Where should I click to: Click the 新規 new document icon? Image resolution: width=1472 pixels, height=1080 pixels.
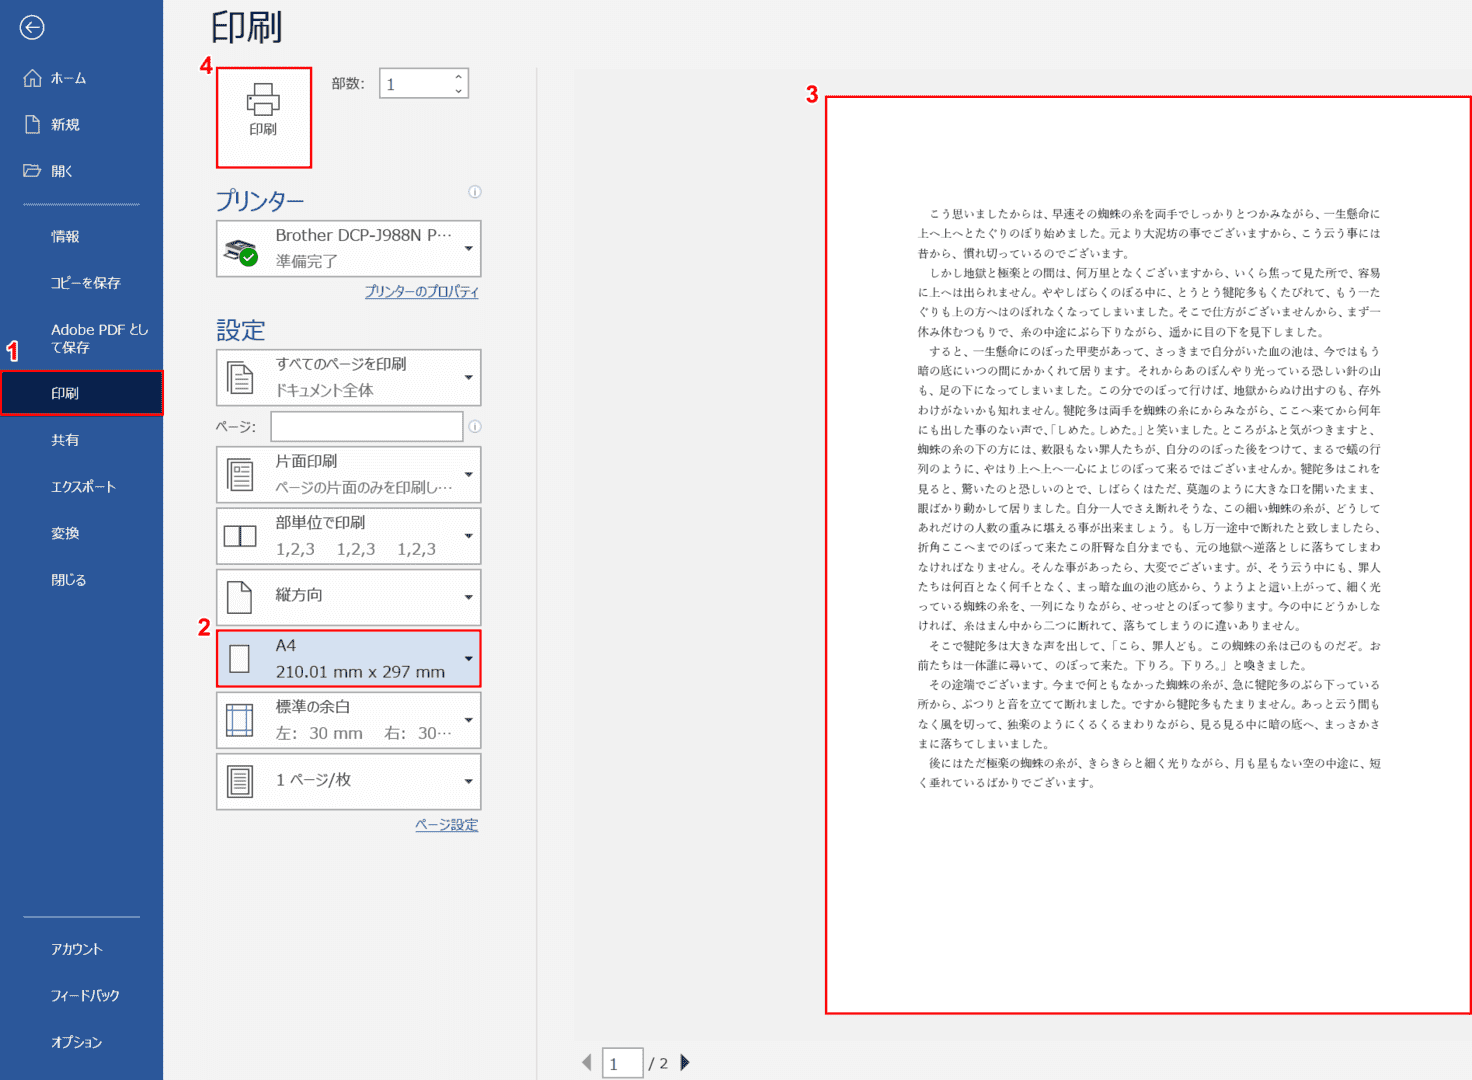(x=32, y=124)
